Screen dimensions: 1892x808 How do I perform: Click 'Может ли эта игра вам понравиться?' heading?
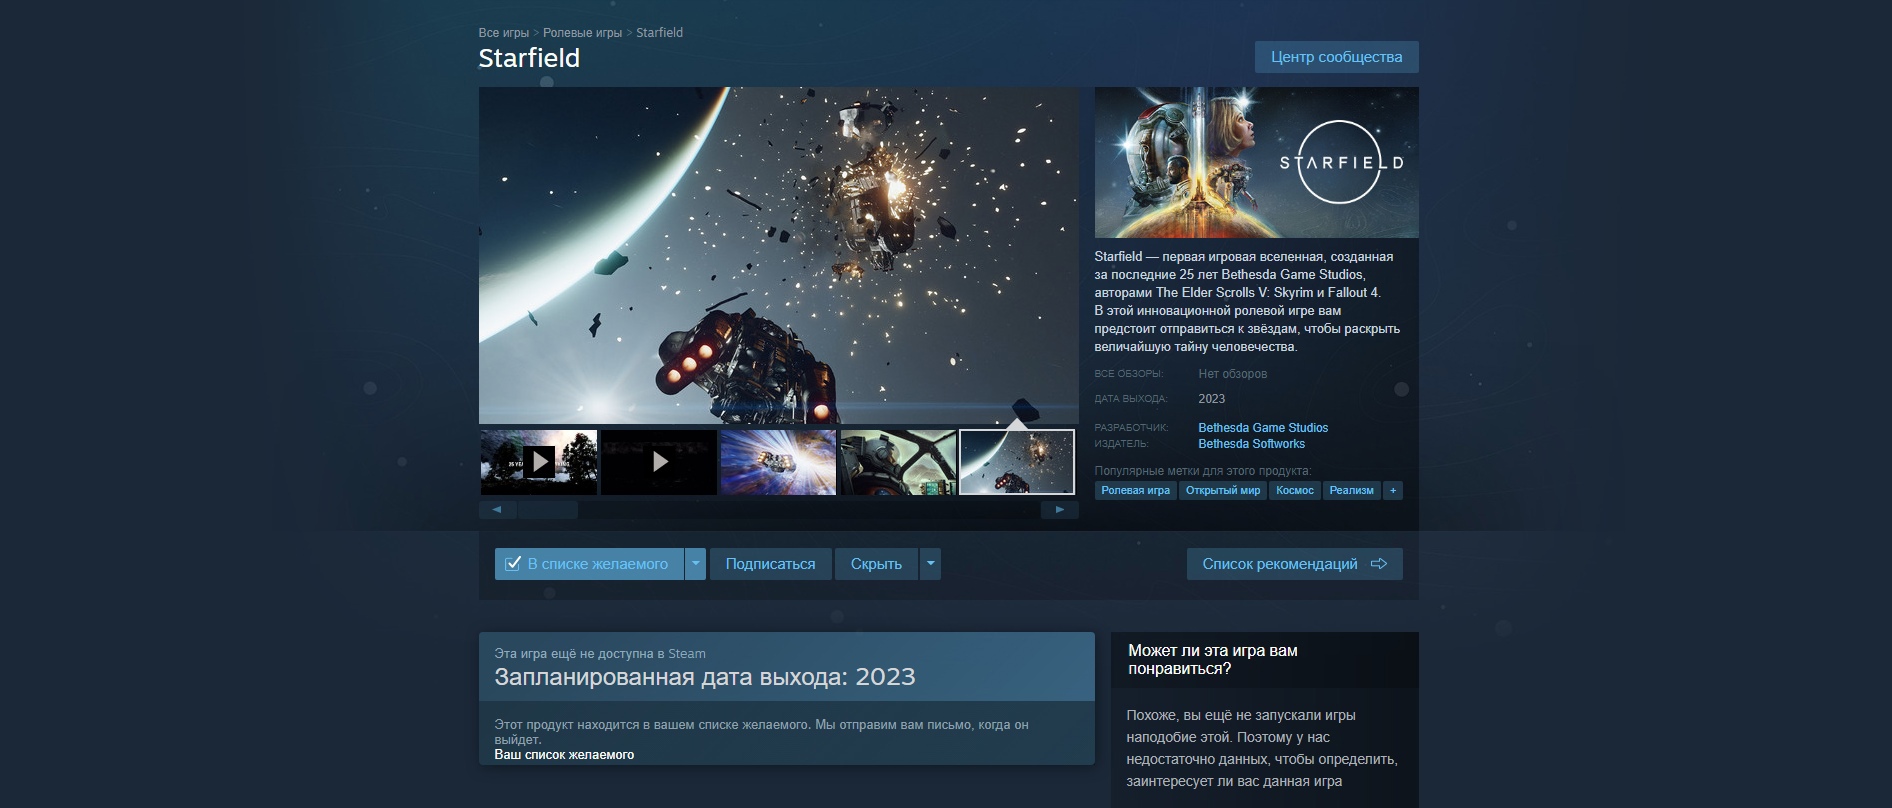1213,660
